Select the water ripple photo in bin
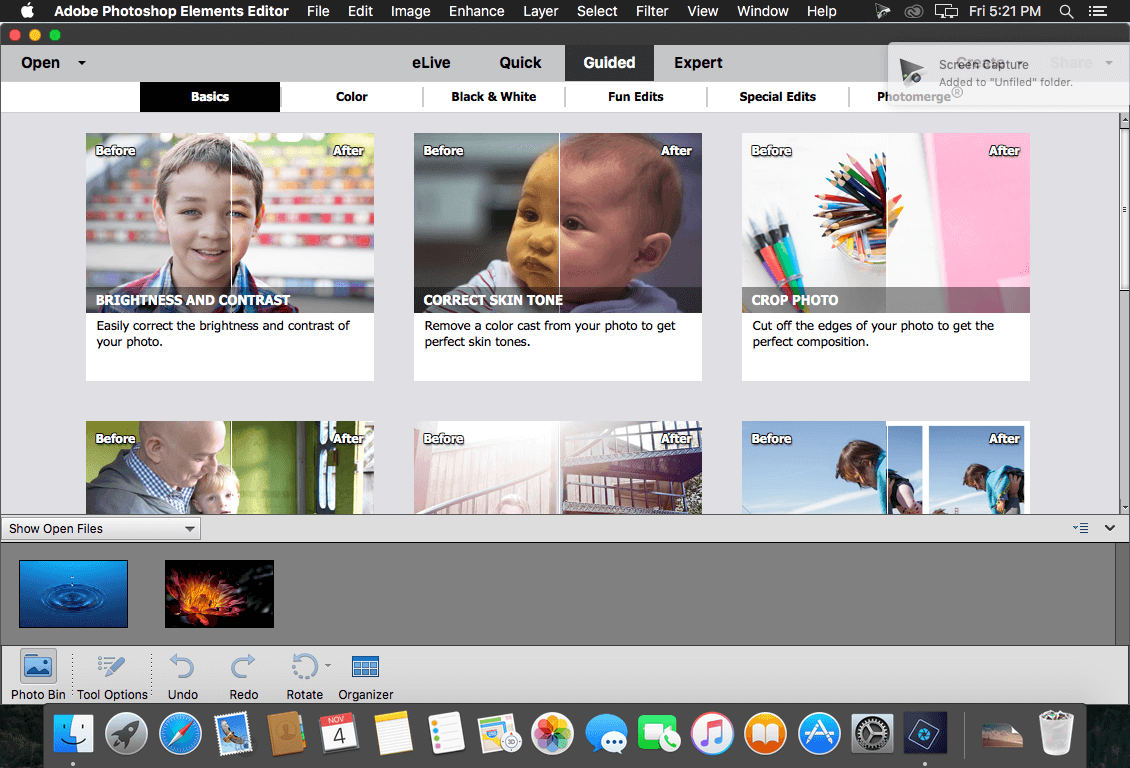The width and height of the screenshot is (1130, 768). click(74, 594)
